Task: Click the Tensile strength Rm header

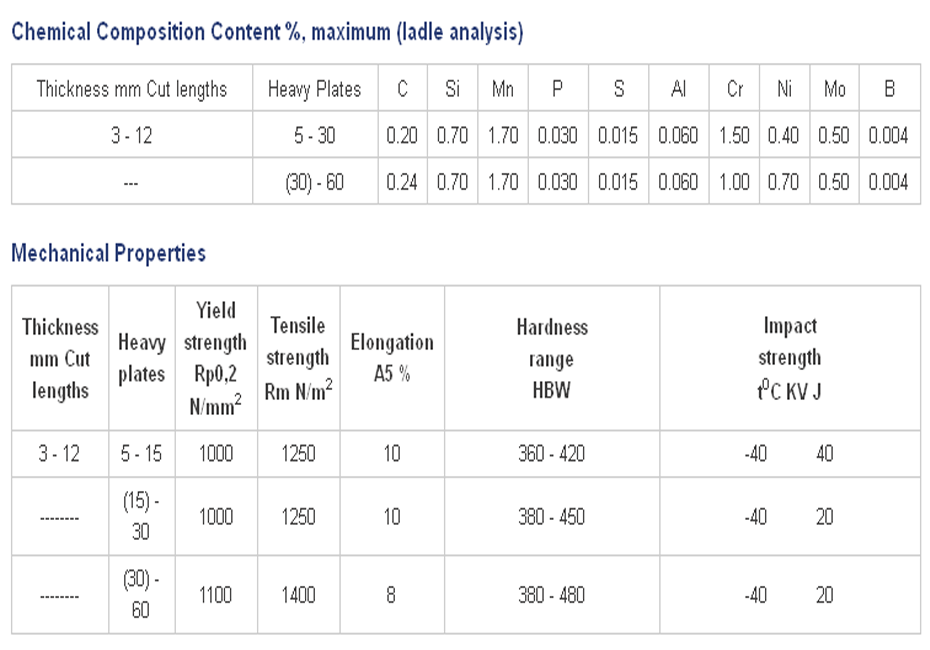Action: coord(298,358)
